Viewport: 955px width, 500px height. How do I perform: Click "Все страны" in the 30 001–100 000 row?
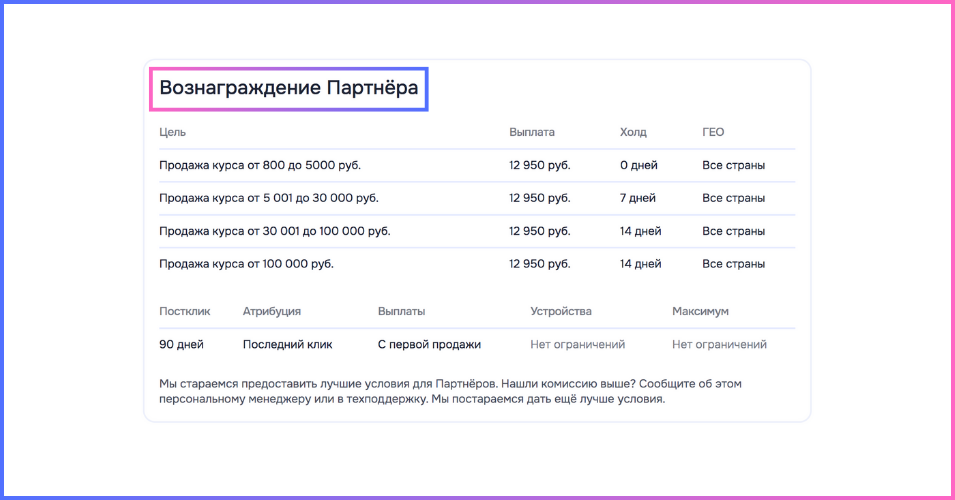pos(733,231)
